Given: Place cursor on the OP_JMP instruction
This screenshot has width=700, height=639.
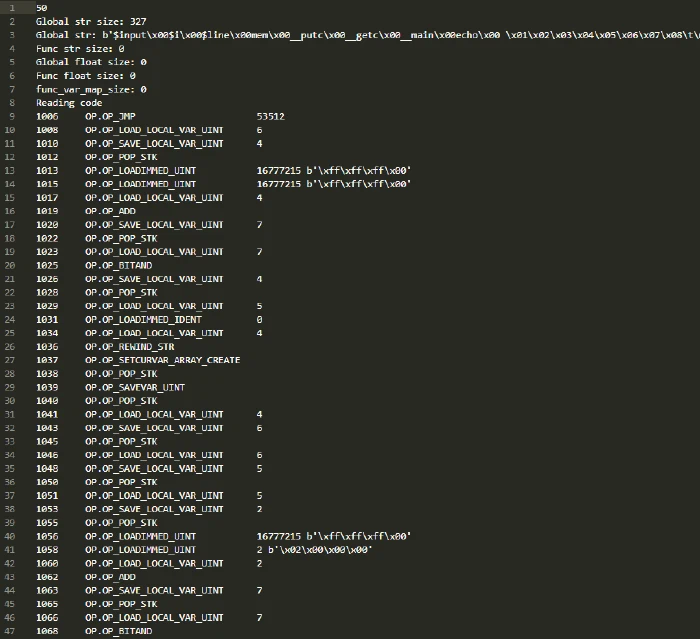Looking at the screenshot, I should coord(110,117).
